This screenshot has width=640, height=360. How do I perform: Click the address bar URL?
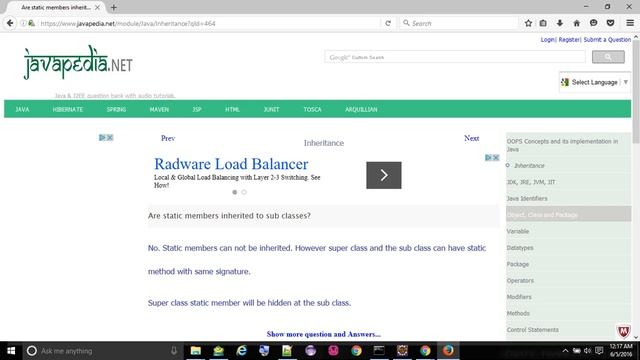click(128, 23)
